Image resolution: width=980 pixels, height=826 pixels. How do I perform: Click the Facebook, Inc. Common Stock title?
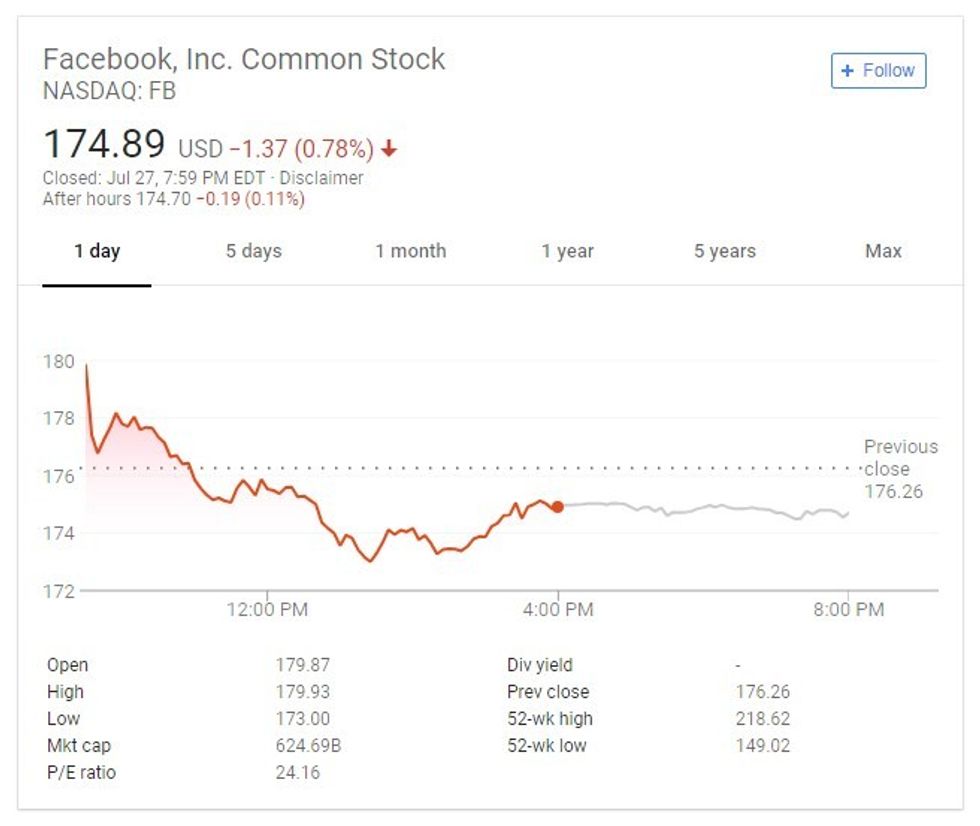tap(244, 58)
